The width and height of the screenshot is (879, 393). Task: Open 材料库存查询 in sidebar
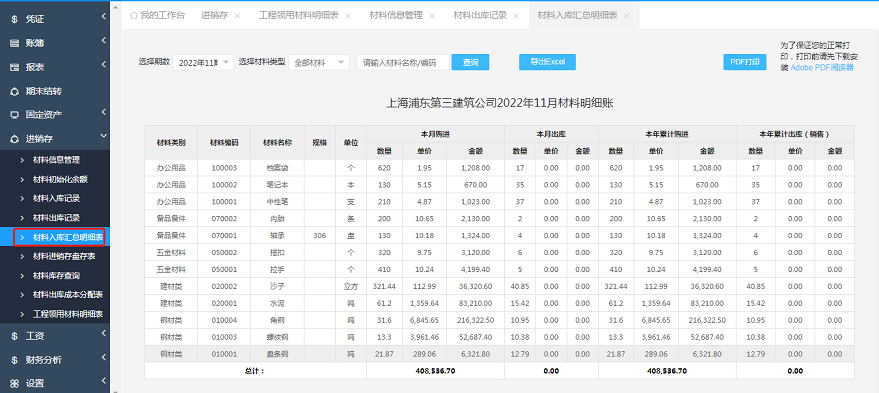(x=56, y=275)
